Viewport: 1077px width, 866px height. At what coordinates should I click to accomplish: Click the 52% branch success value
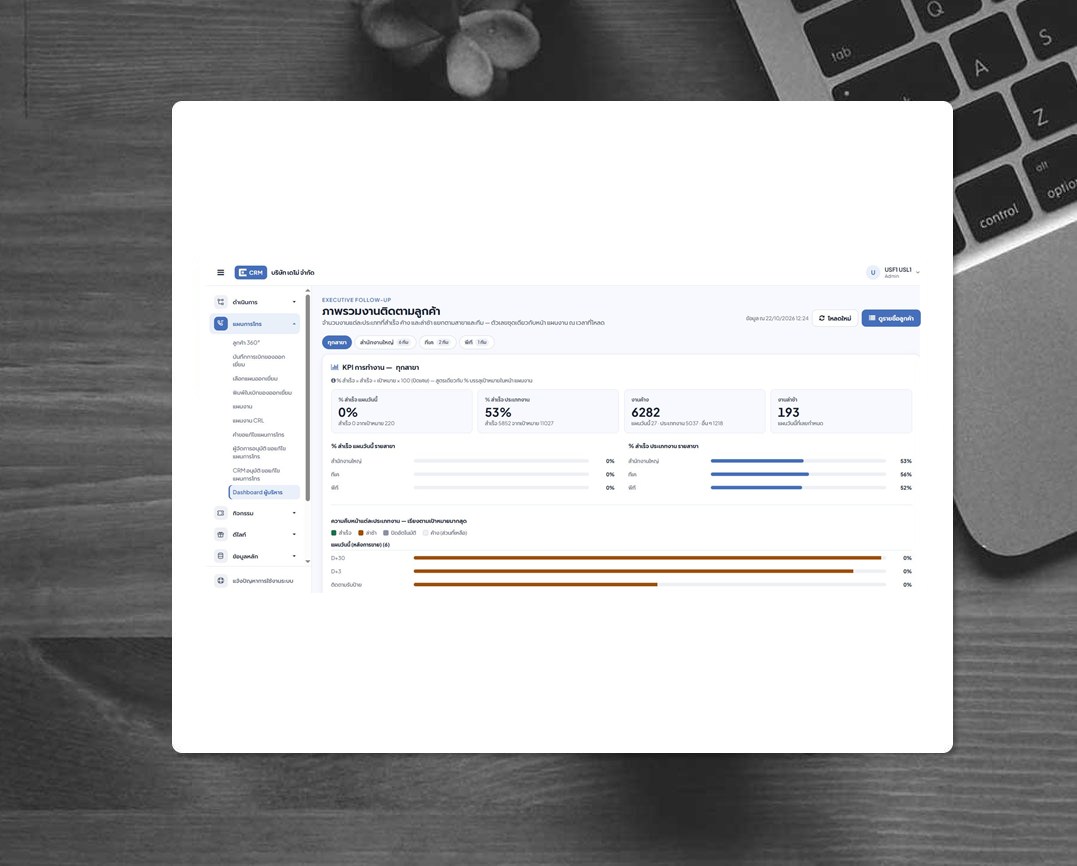coord(906,488)
